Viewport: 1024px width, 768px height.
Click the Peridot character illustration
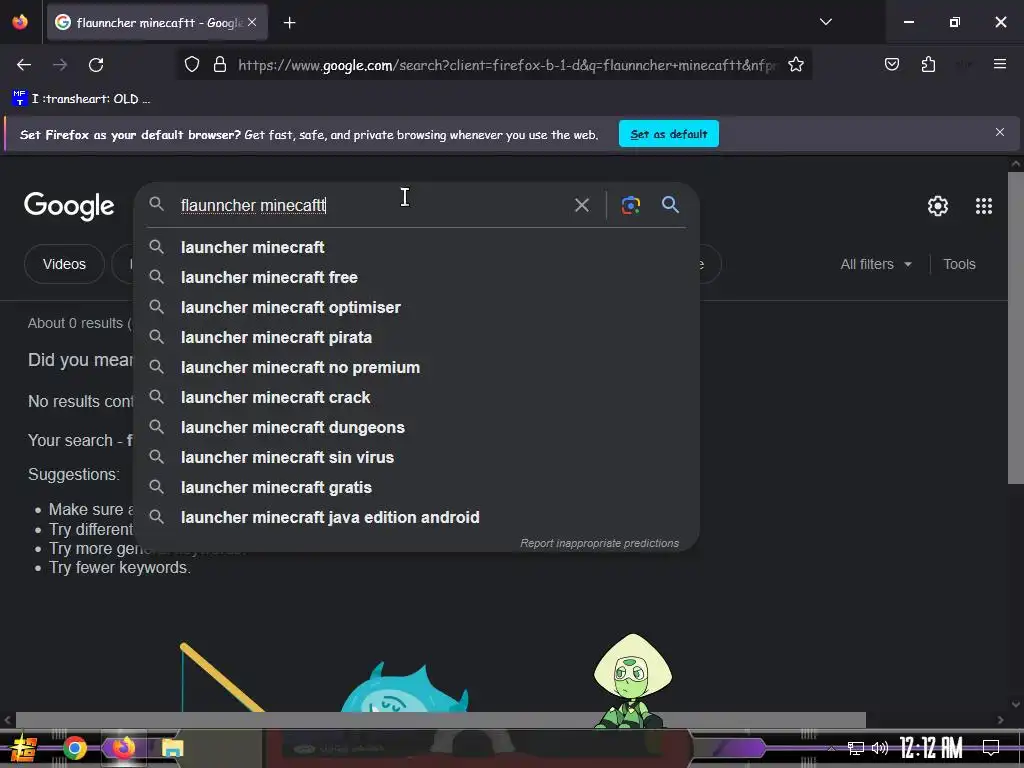632,680
